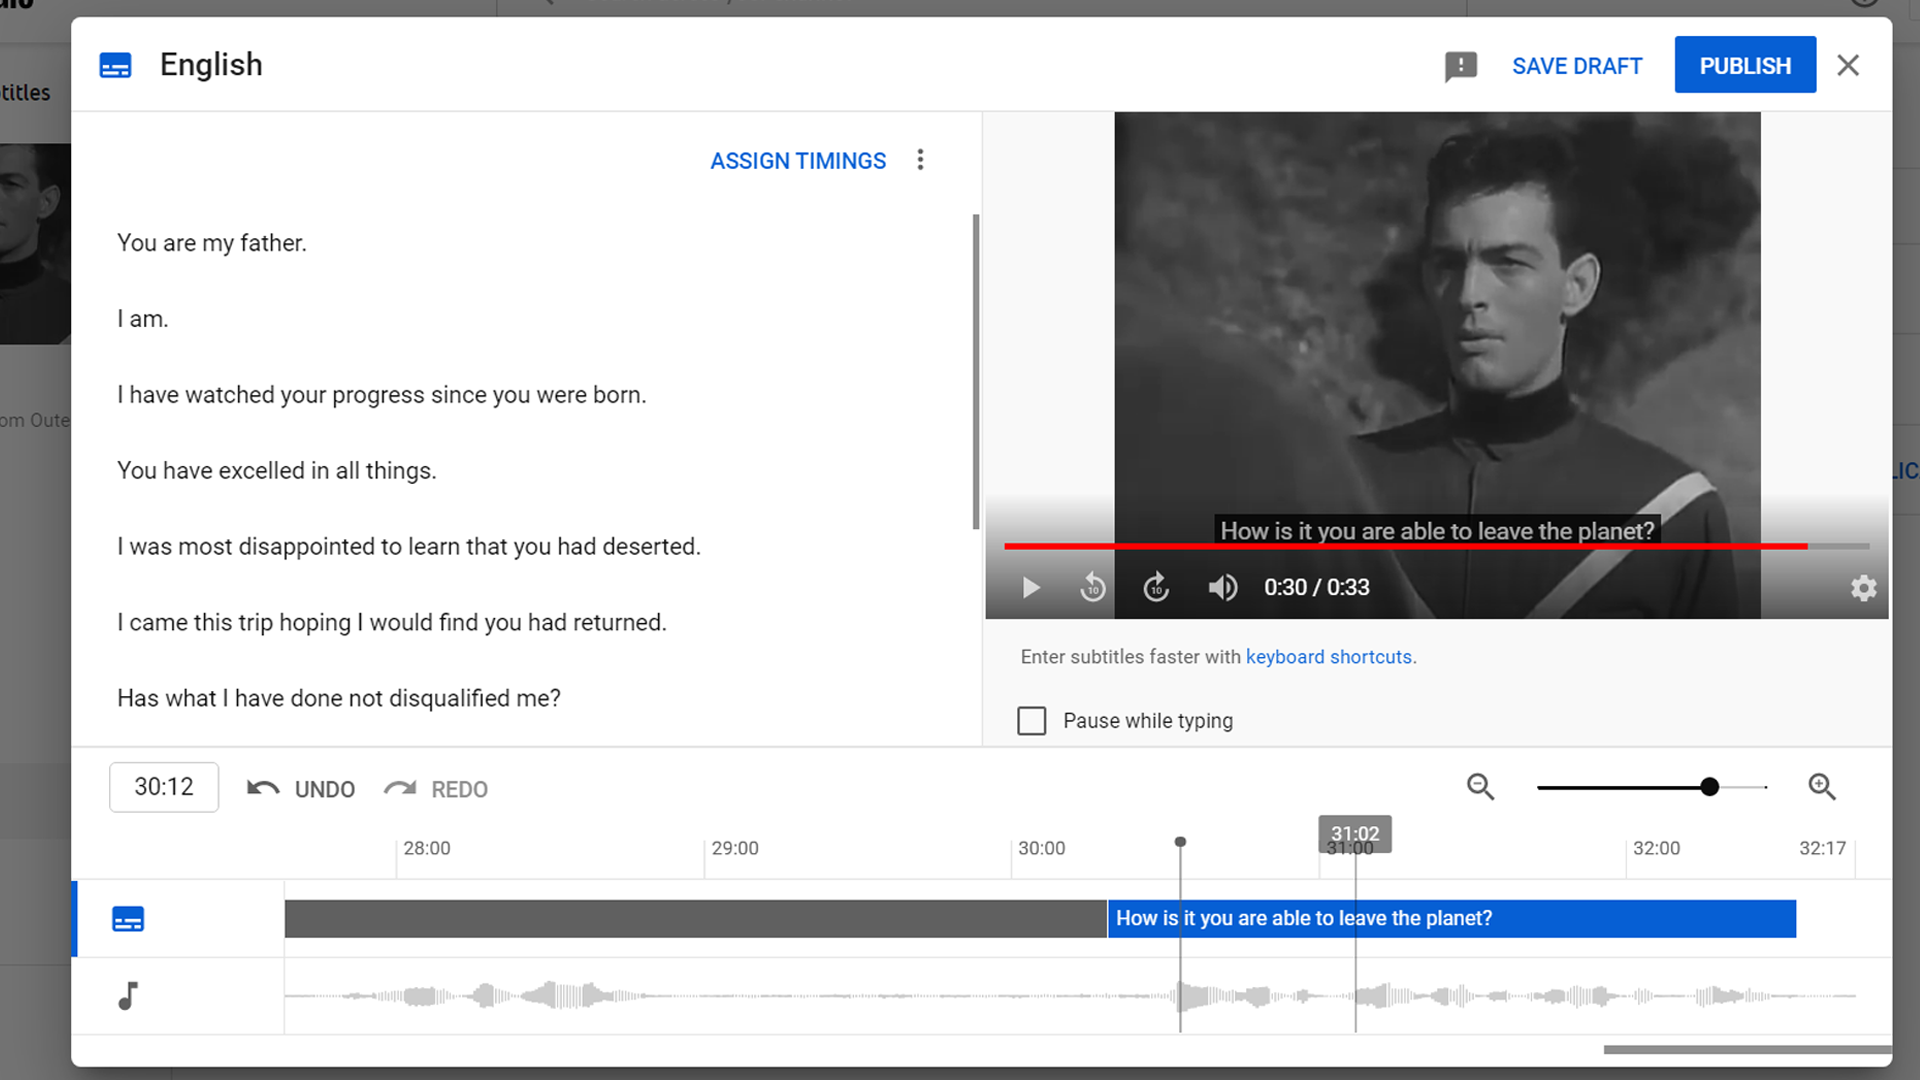This screenshot has height=1080, width=1920.
Task: Play the video preview
Action: tap(1031, 588)
